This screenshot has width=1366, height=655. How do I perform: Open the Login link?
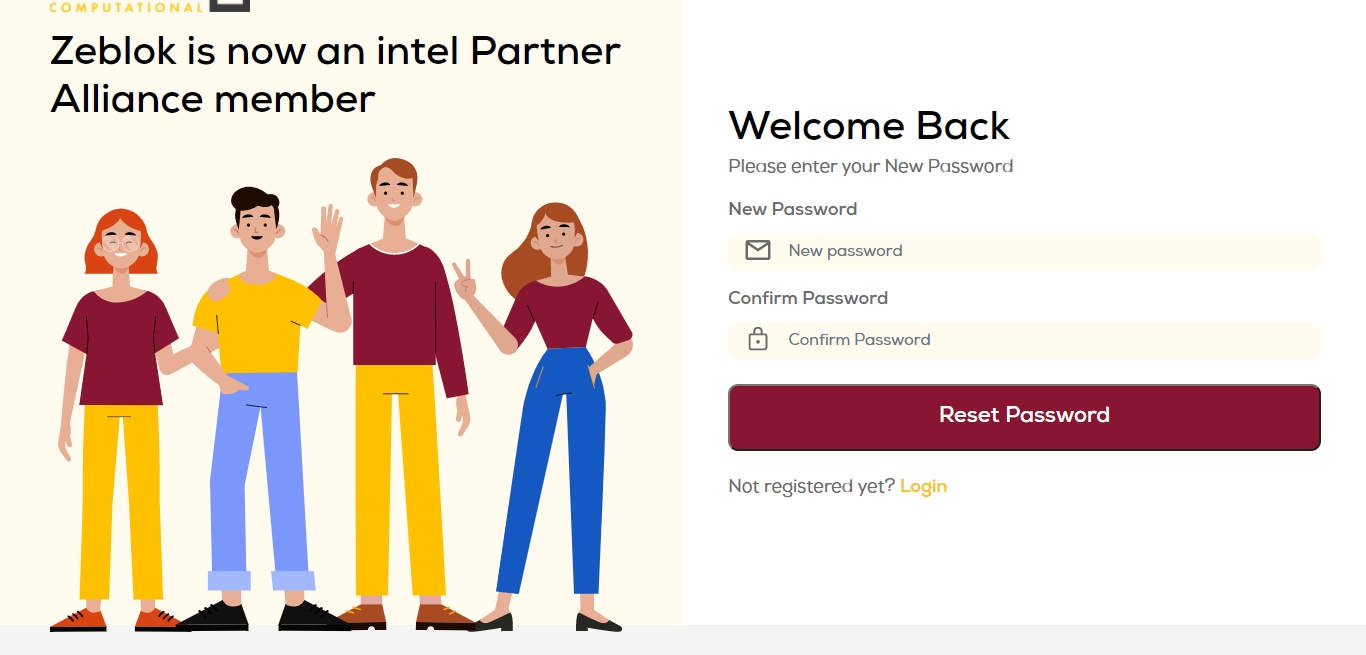coord(923,486)
